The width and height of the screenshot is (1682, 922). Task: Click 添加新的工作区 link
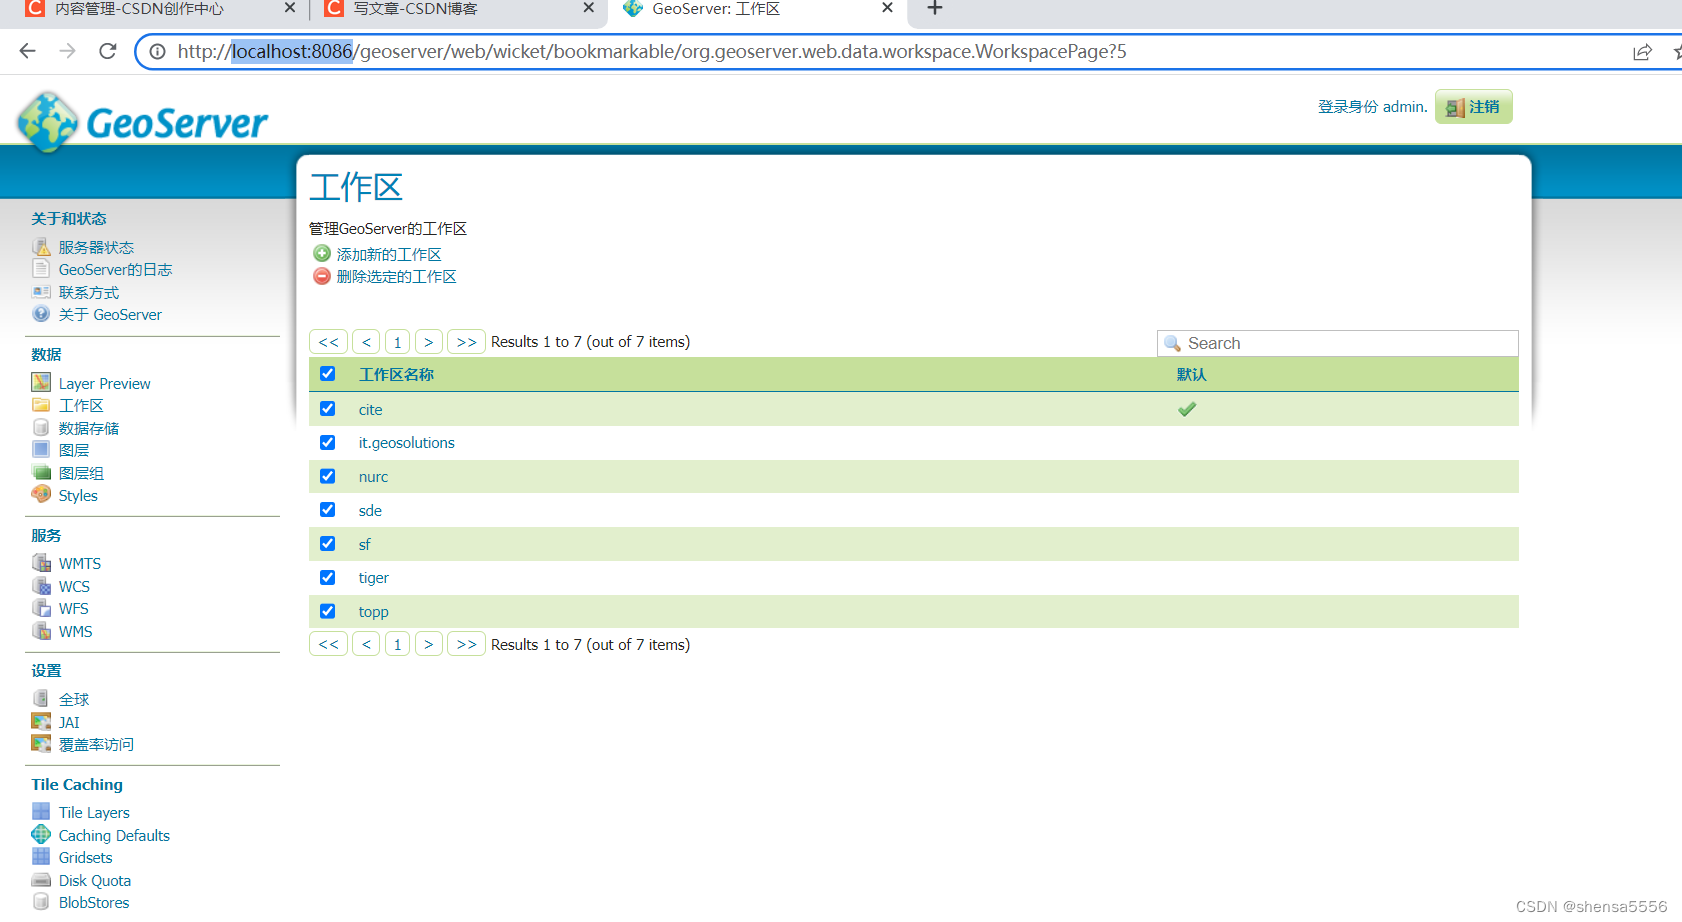(x=389, y=255)
